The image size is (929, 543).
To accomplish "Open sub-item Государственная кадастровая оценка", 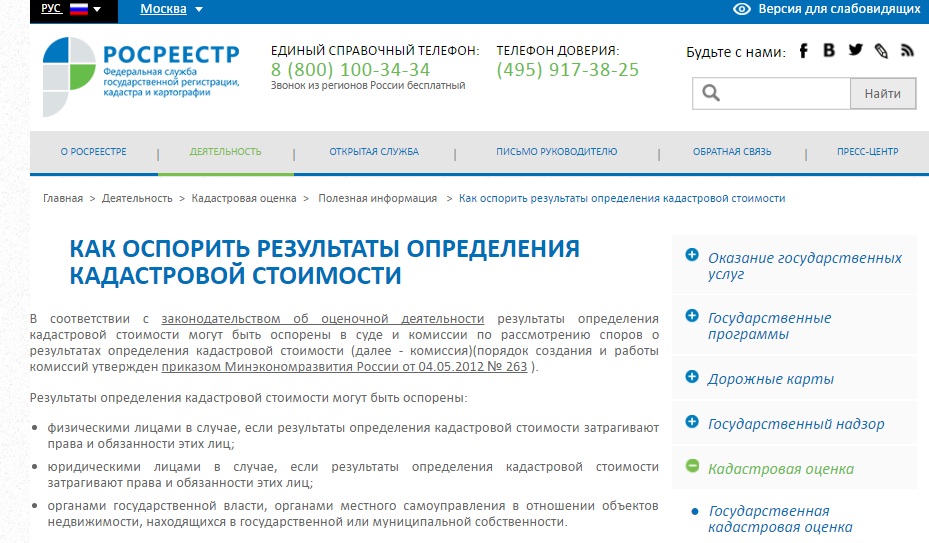I will click(780, 519).
